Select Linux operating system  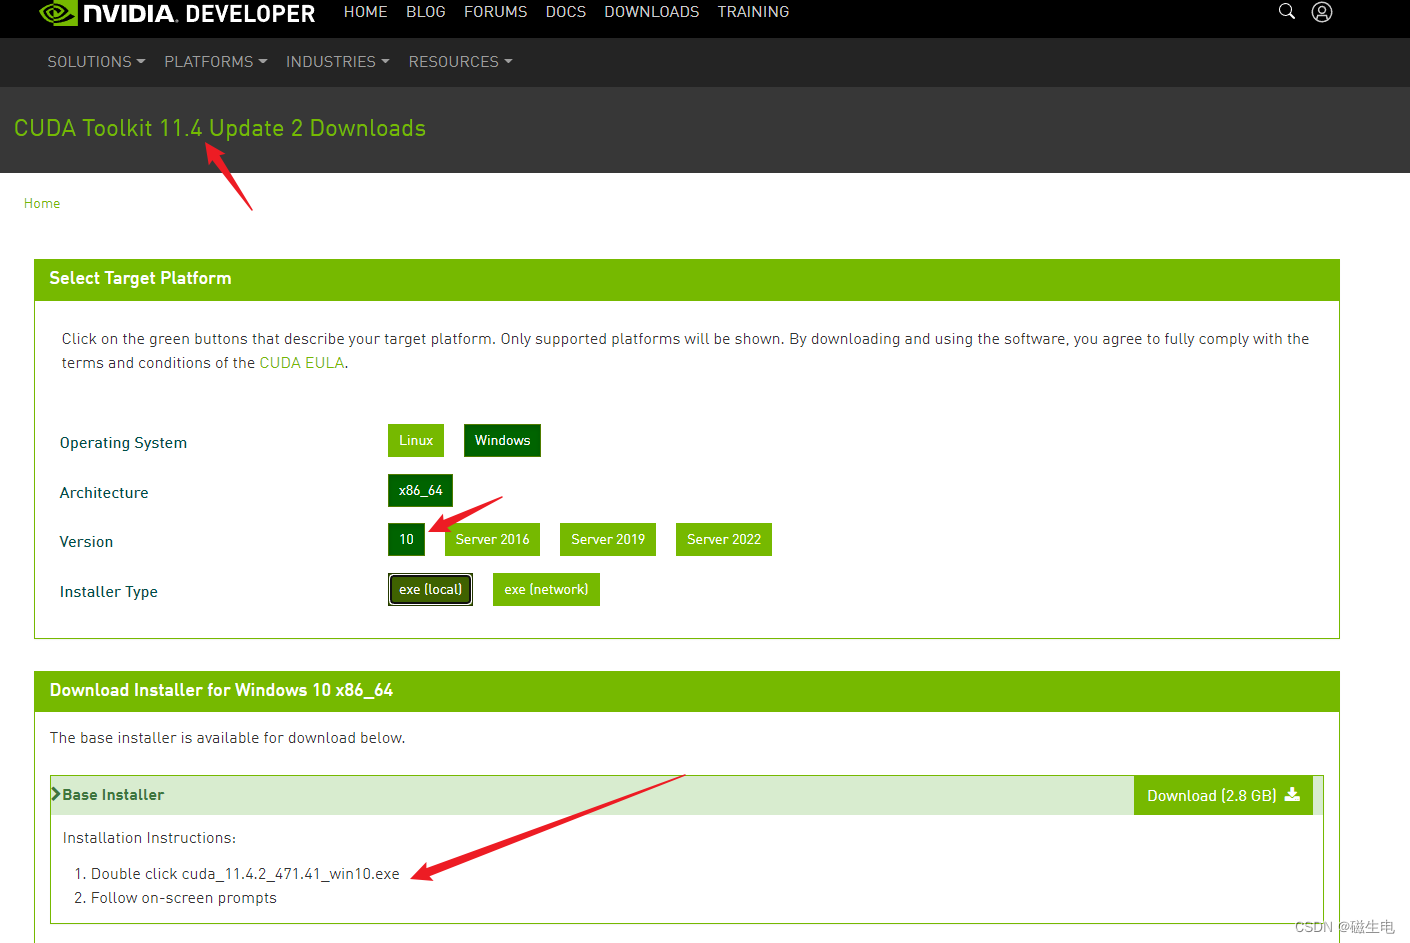tap(416, 440)
